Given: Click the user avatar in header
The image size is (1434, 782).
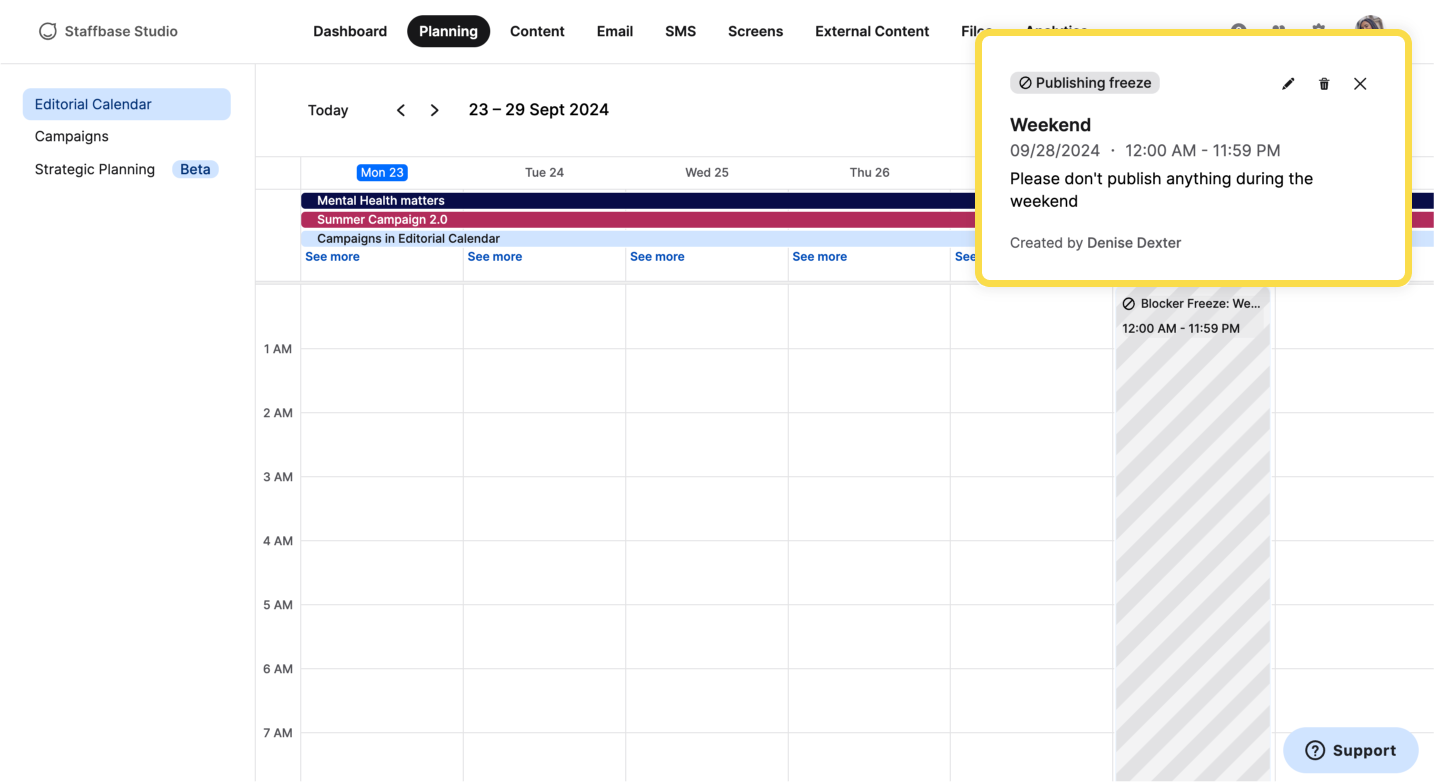Looking at the screenshot, I should (1369, 24).
